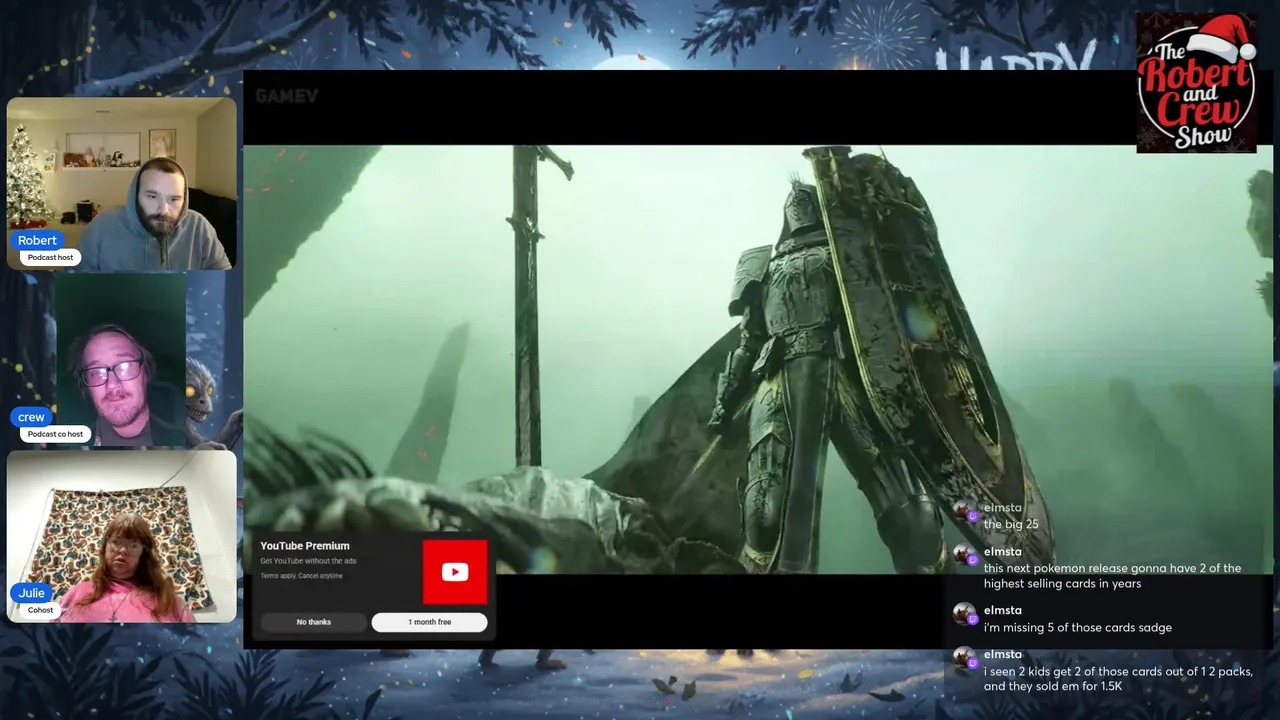The width and height of the screenshot is (1280, 720).
Task: Click the "Cohost" caption under Julie
Action: [x=40, y=610]
